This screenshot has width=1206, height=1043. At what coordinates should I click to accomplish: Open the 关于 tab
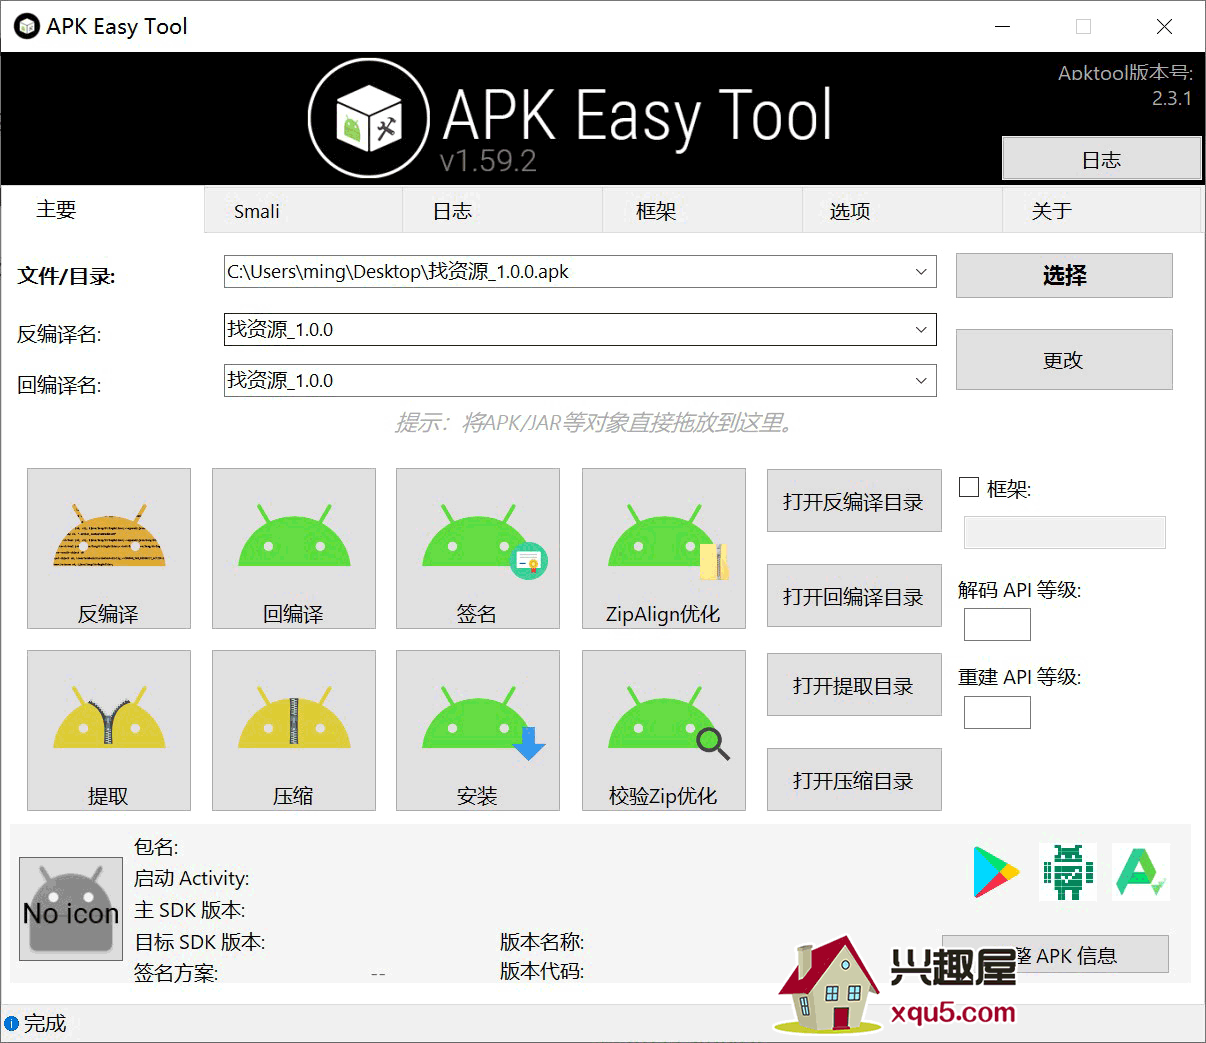1102,211
